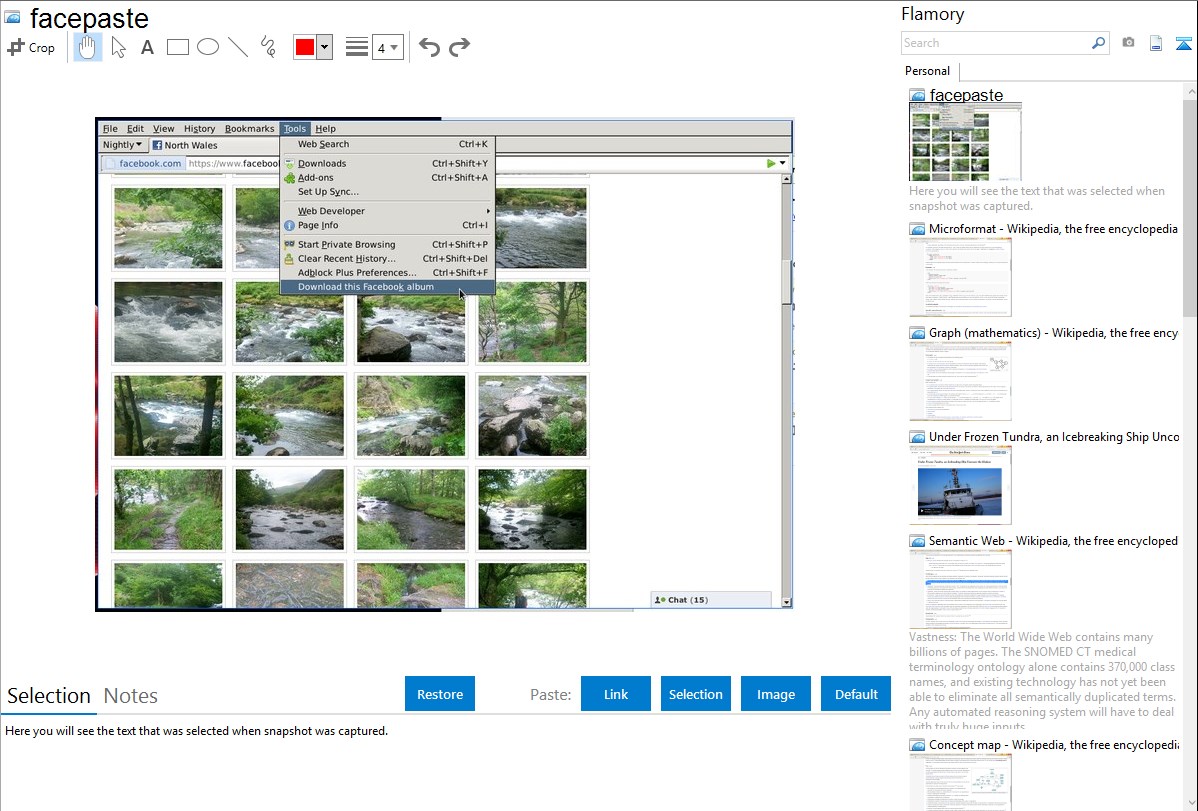Click the 'Graph (mathematics) - Wikipedia' snapshot title
1198x811 pixels.
pos(1054,333)
